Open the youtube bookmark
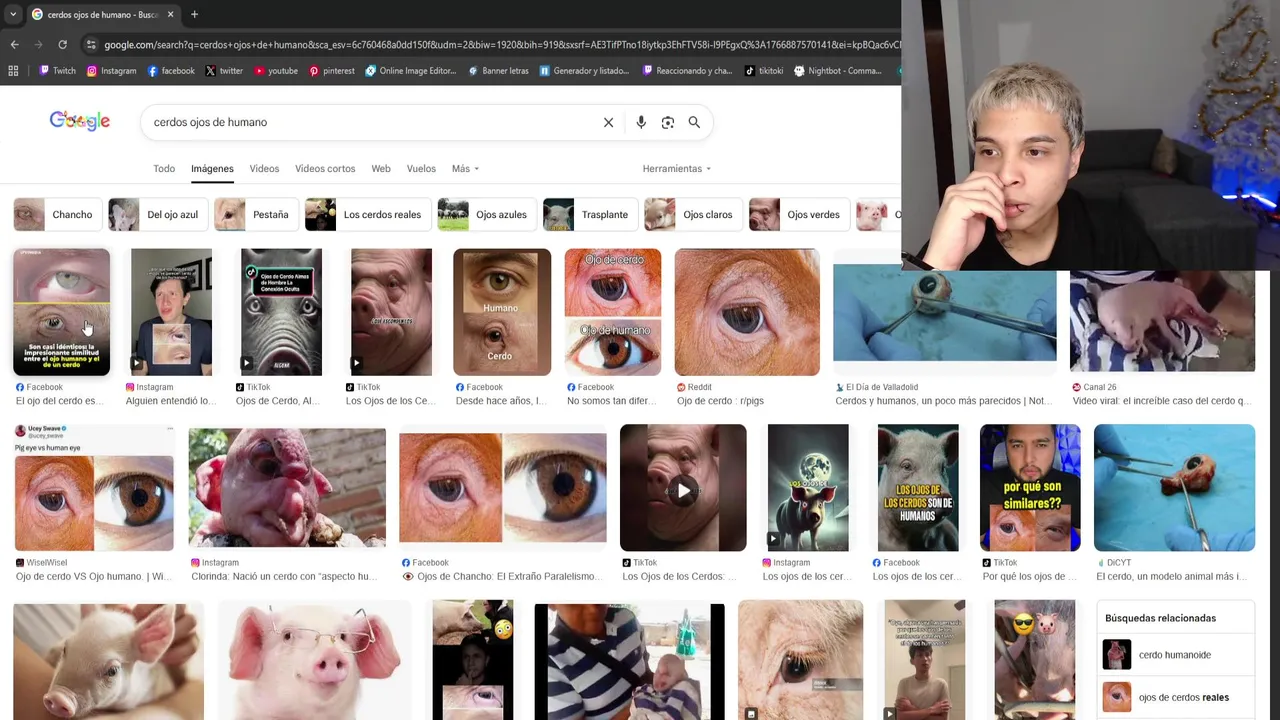This screenshot has width=1280, height=720. point(275,71)
